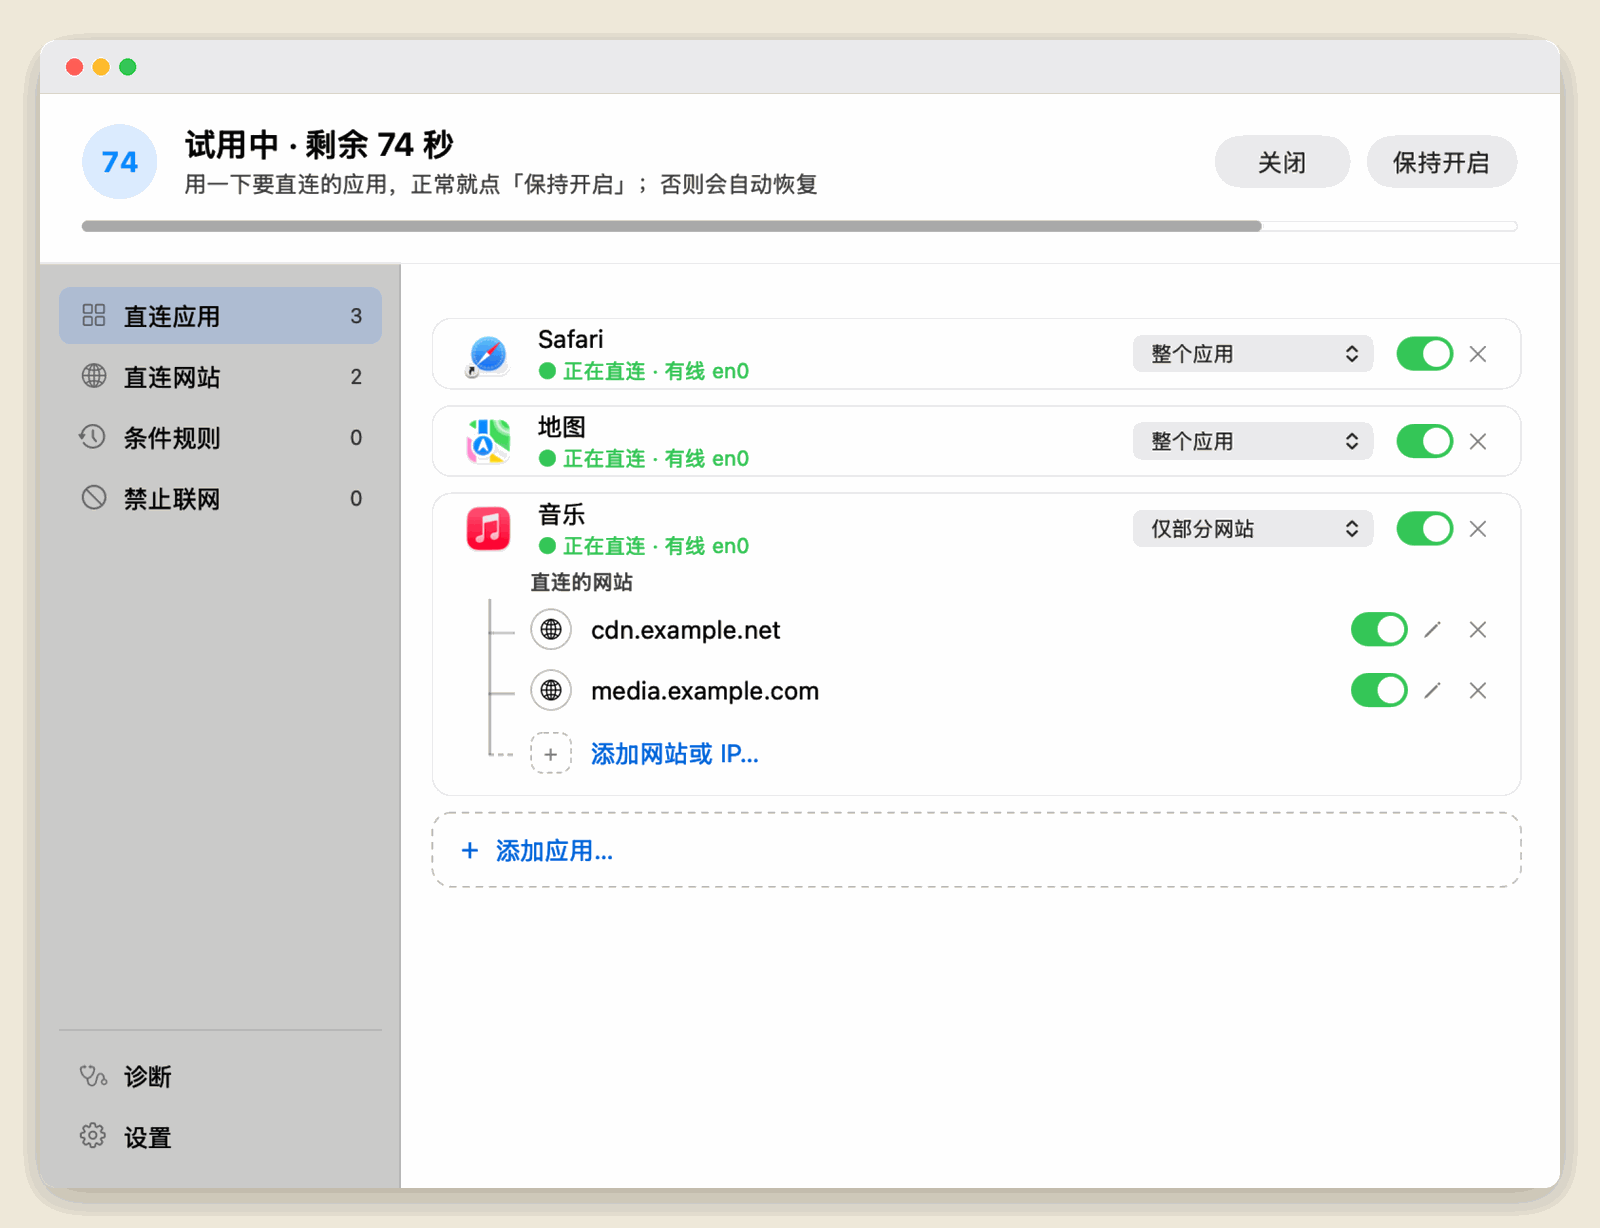Click the 试用中 · 剩余 74 秒 title
This screenshot has width=1600, height=1228.
(319, 145)
